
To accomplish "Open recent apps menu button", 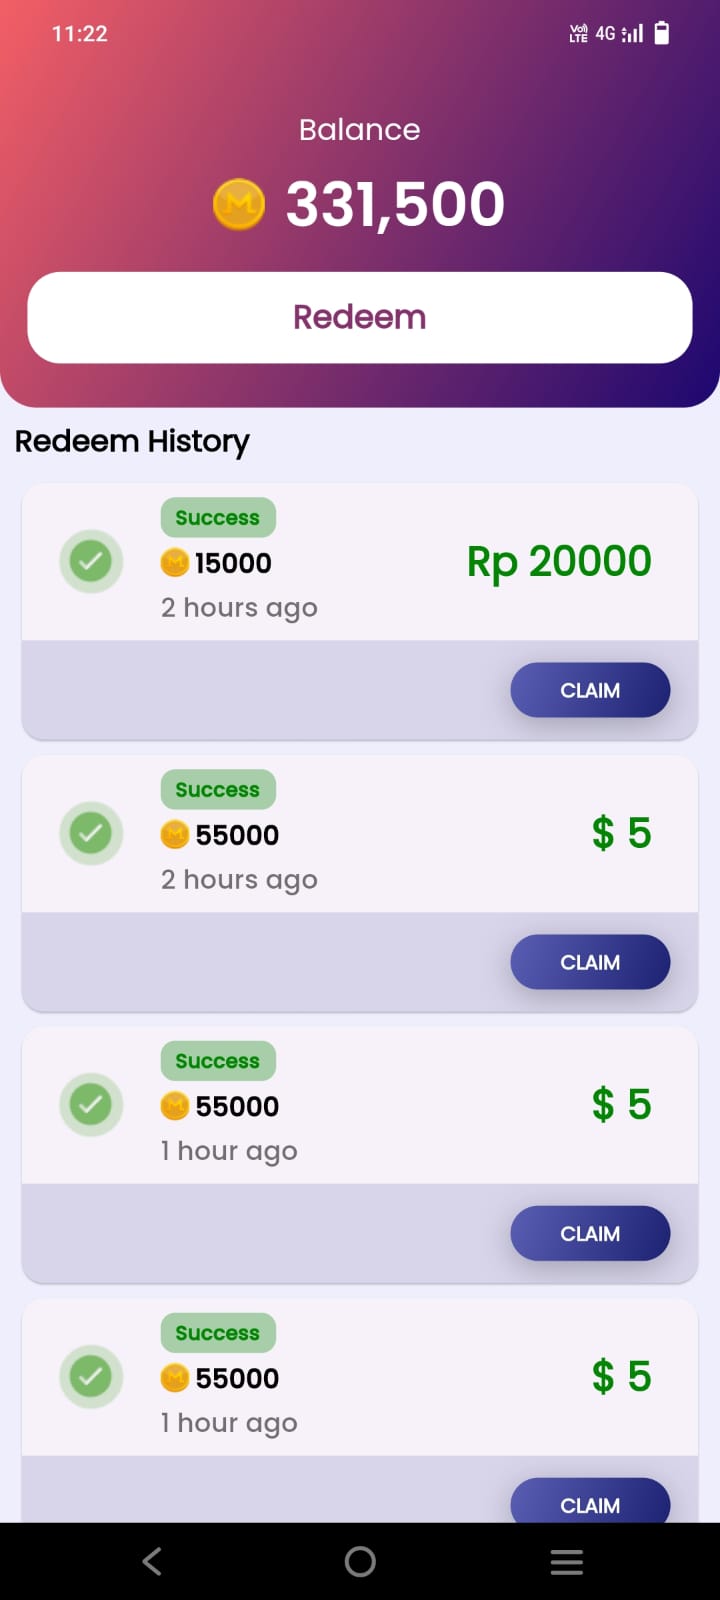I will (x=567, y=1562).
